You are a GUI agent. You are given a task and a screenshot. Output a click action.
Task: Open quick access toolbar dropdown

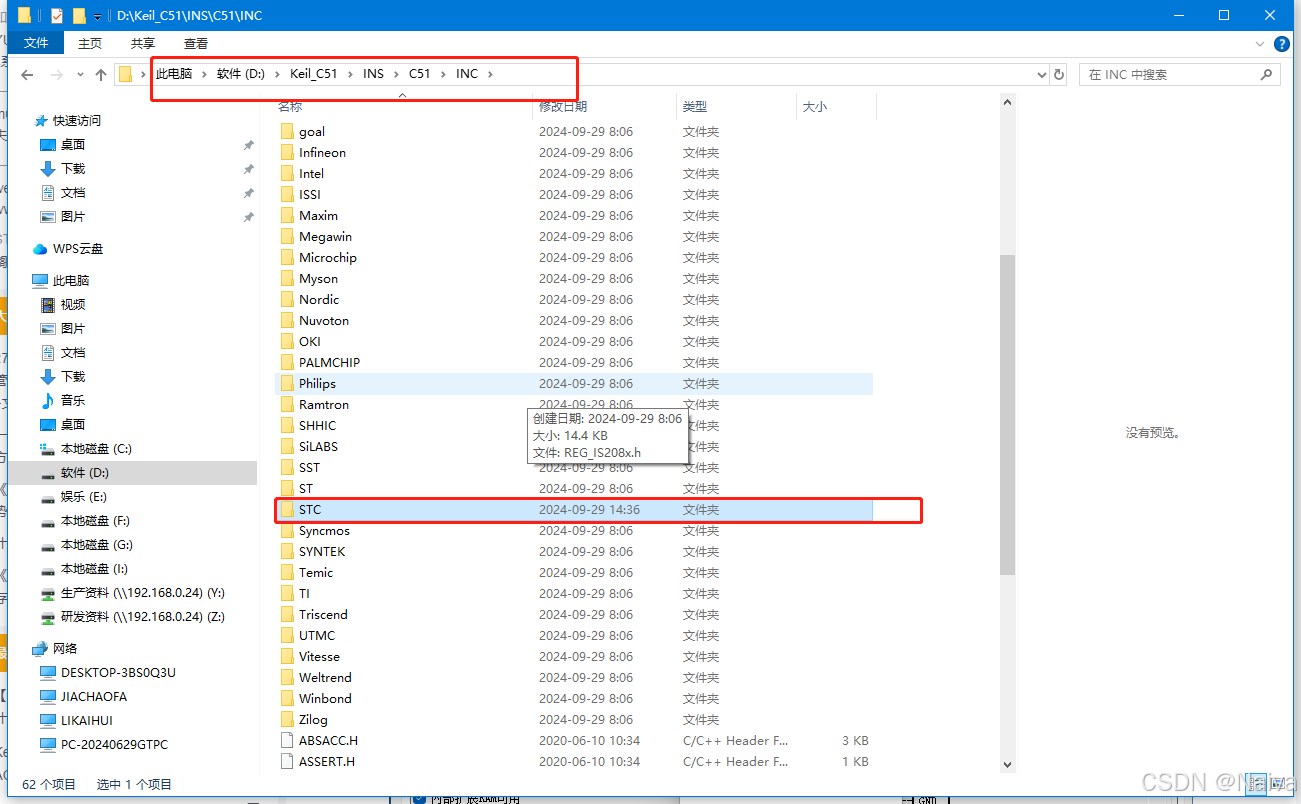pyautogui.click(x=97, y=17)
